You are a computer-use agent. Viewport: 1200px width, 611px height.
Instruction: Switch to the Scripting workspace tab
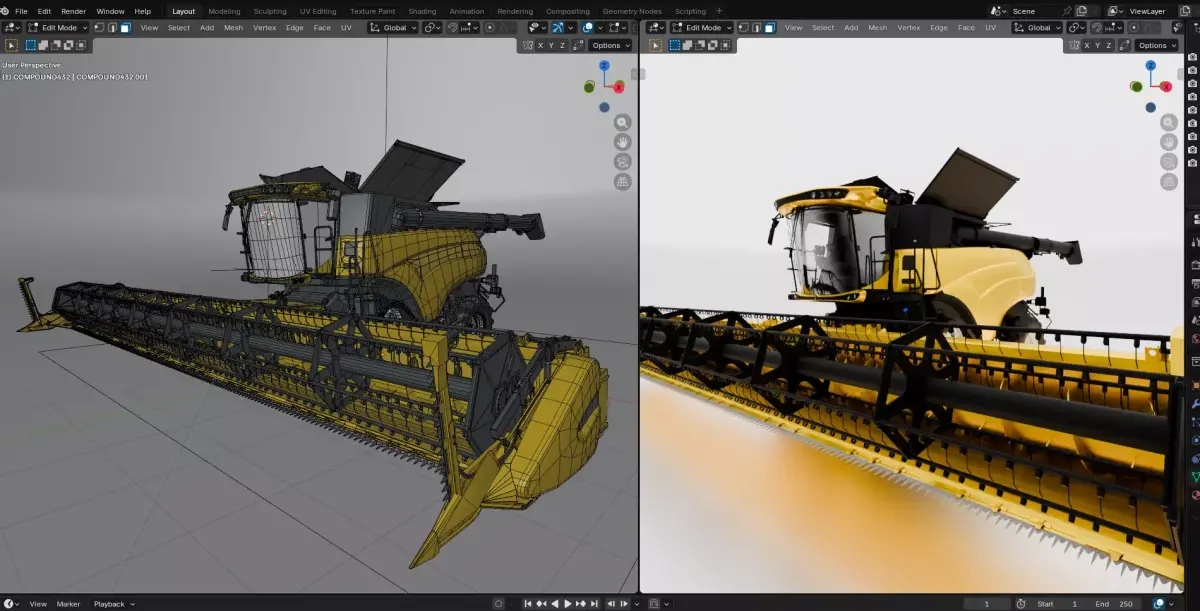click(x=690, y=11)
